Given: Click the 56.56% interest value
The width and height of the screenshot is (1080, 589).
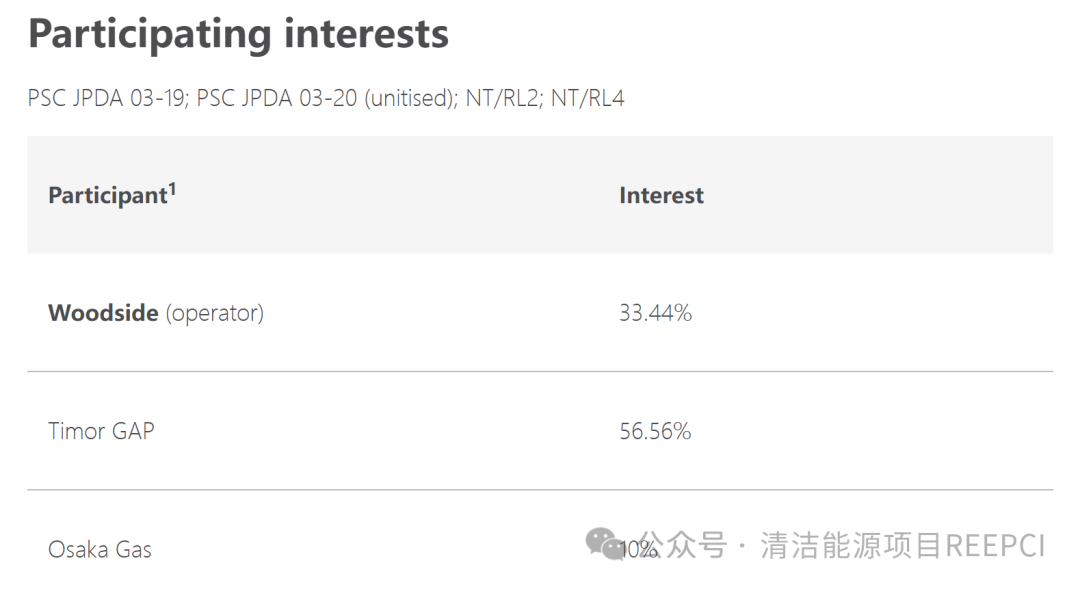Looking at the screenshot, I should pos(655,431).
